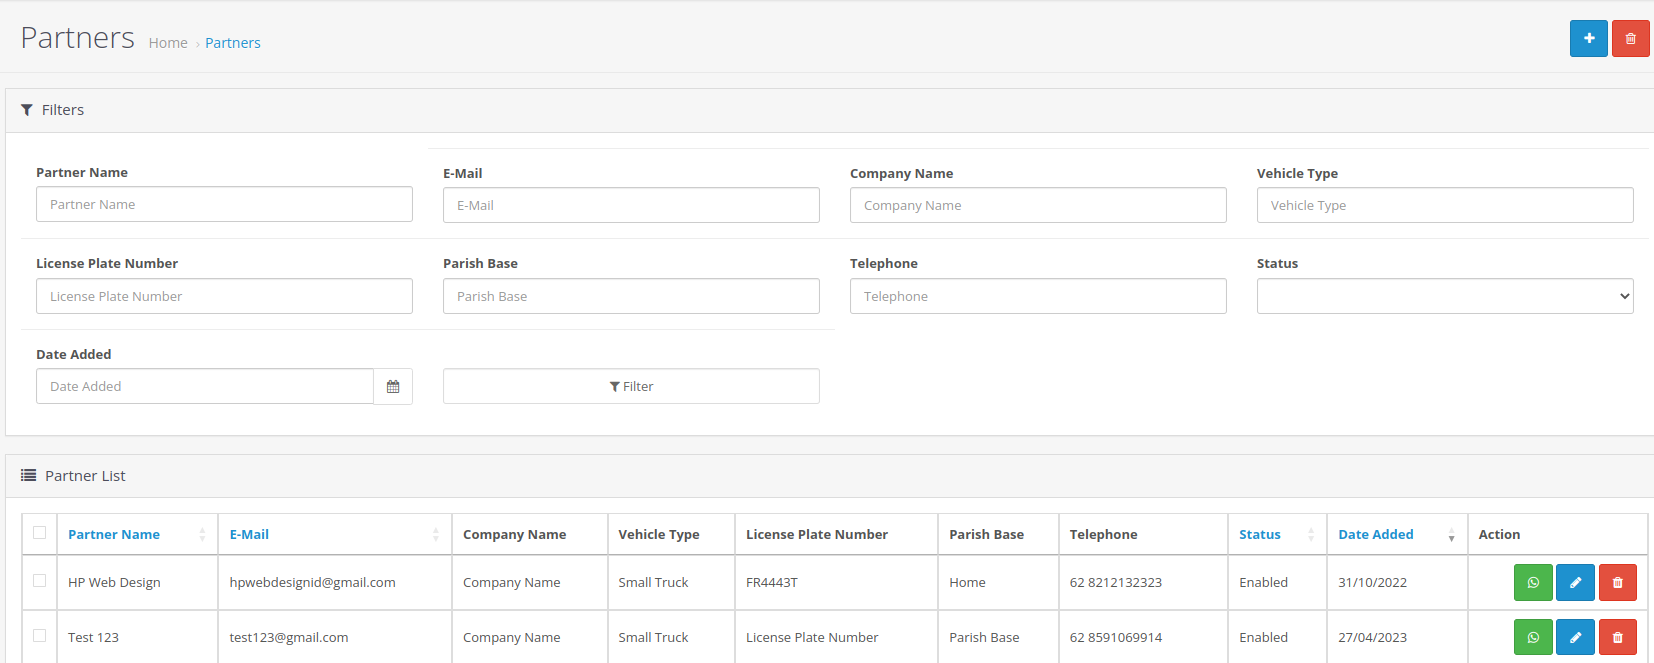Click WhatsApp icon for HP Web Design

1532,583
